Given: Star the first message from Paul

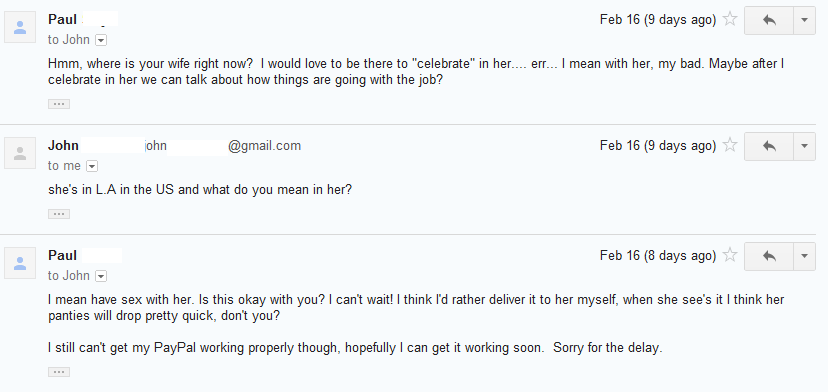Looking at the screenshot, I should click(x=730, y=20).
